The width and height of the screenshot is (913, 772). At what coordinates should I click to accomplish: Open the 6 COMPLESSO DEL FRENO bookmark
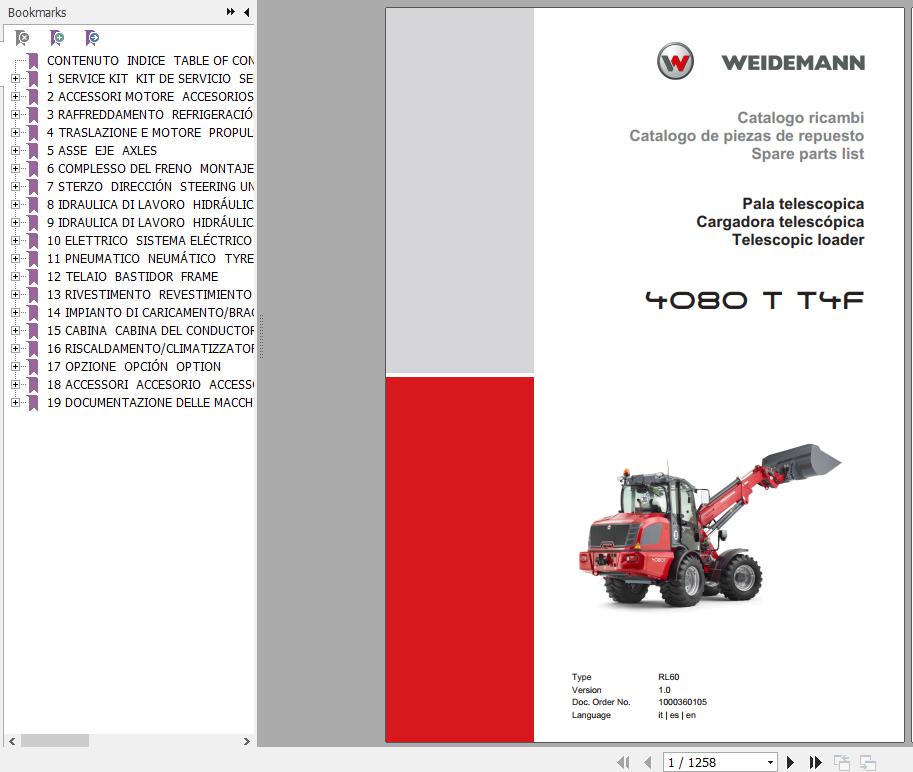tap(150, 169)
